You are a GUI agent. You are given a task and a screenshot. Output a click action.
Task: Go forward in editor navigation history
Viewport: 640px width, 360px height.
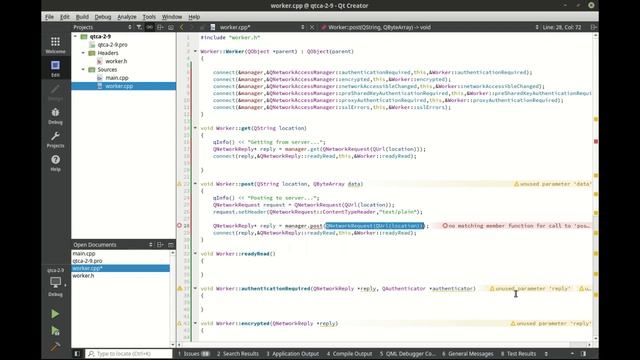click(x=192, y=27)
